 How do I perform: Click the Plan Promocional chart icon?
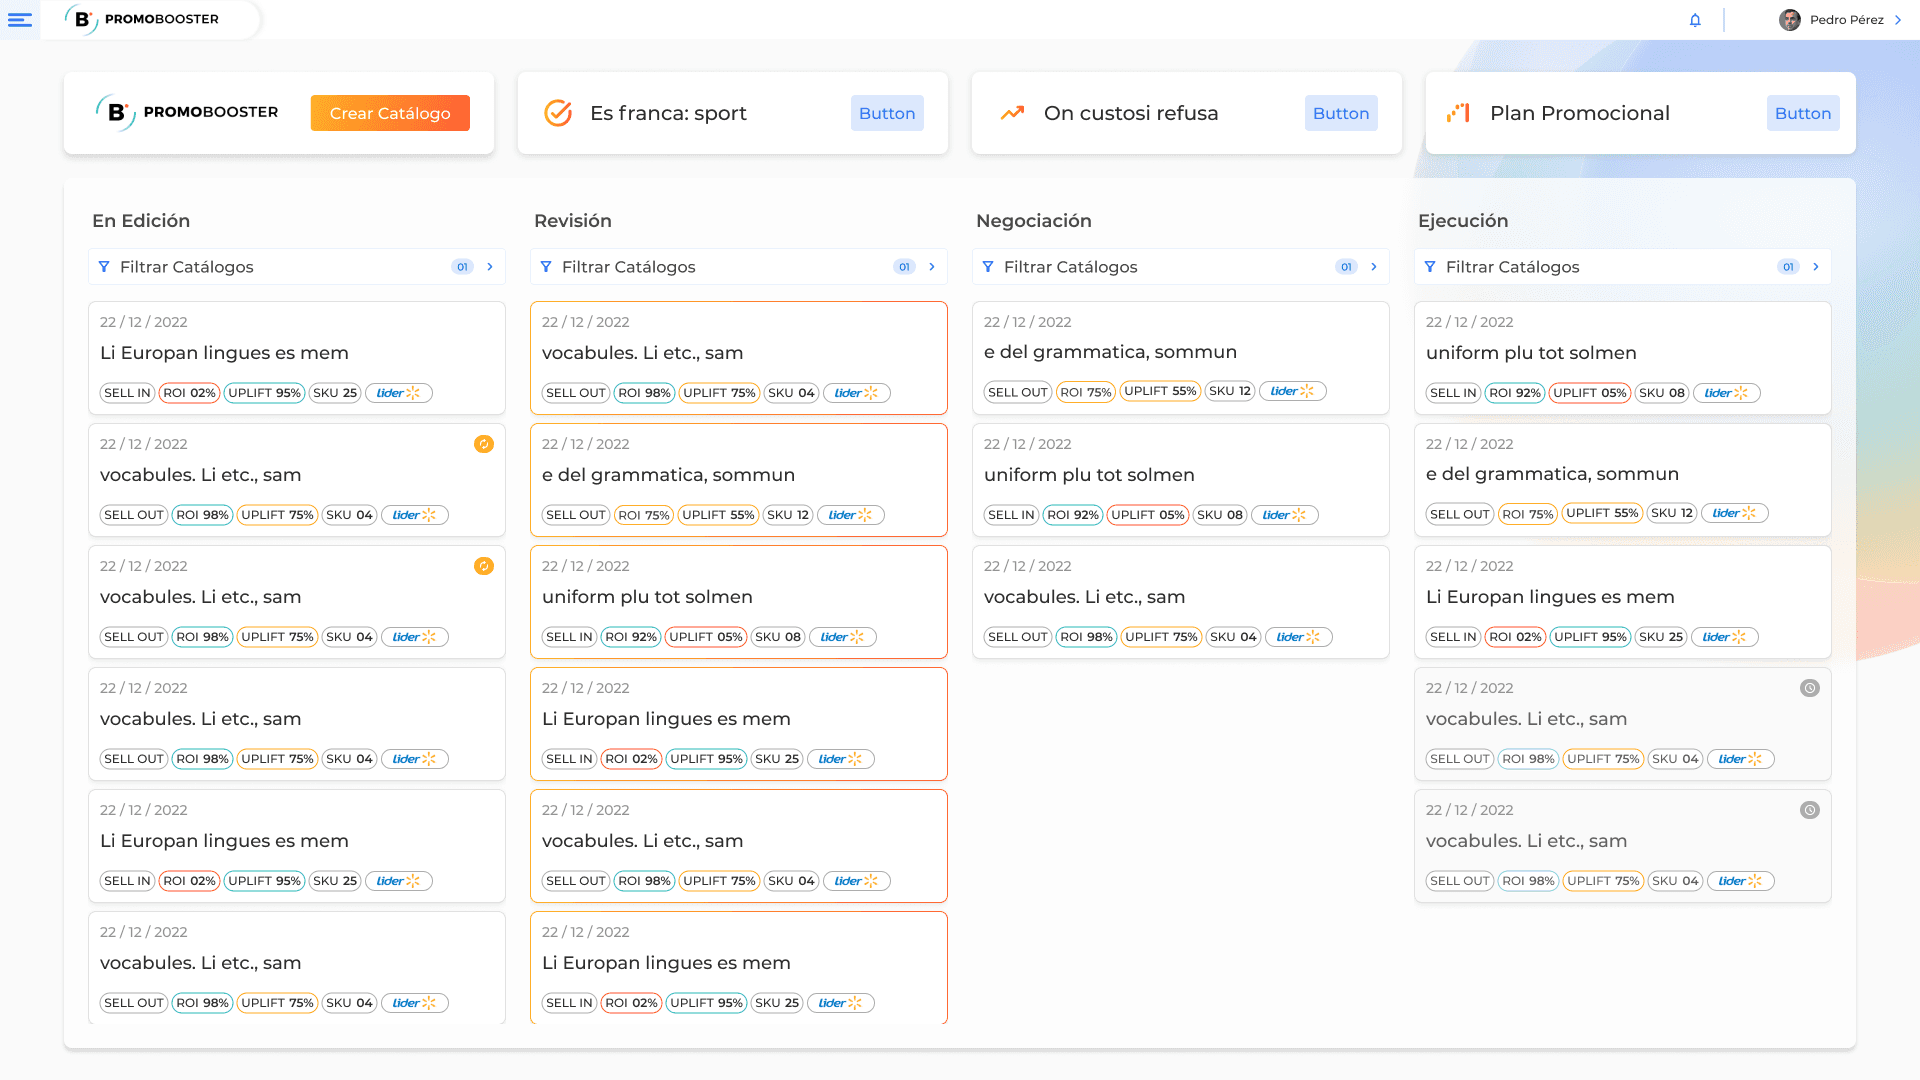click(x=1458, y=113)
